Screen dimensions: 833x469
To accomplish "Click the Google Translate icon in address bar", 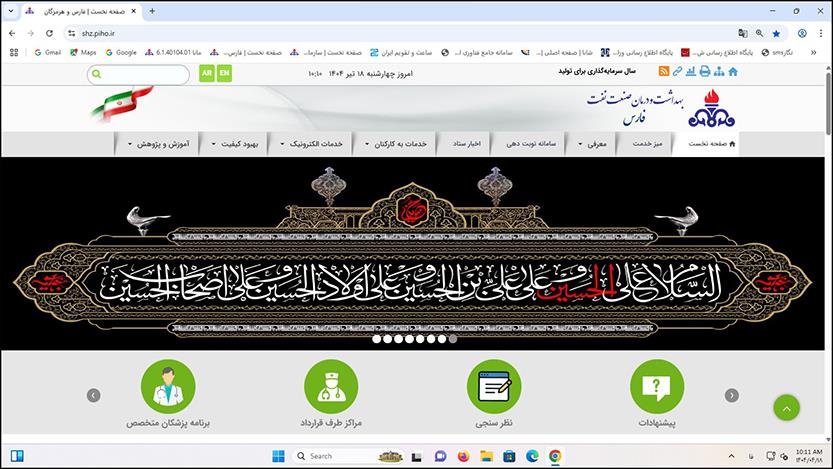I will click(743, 33).
